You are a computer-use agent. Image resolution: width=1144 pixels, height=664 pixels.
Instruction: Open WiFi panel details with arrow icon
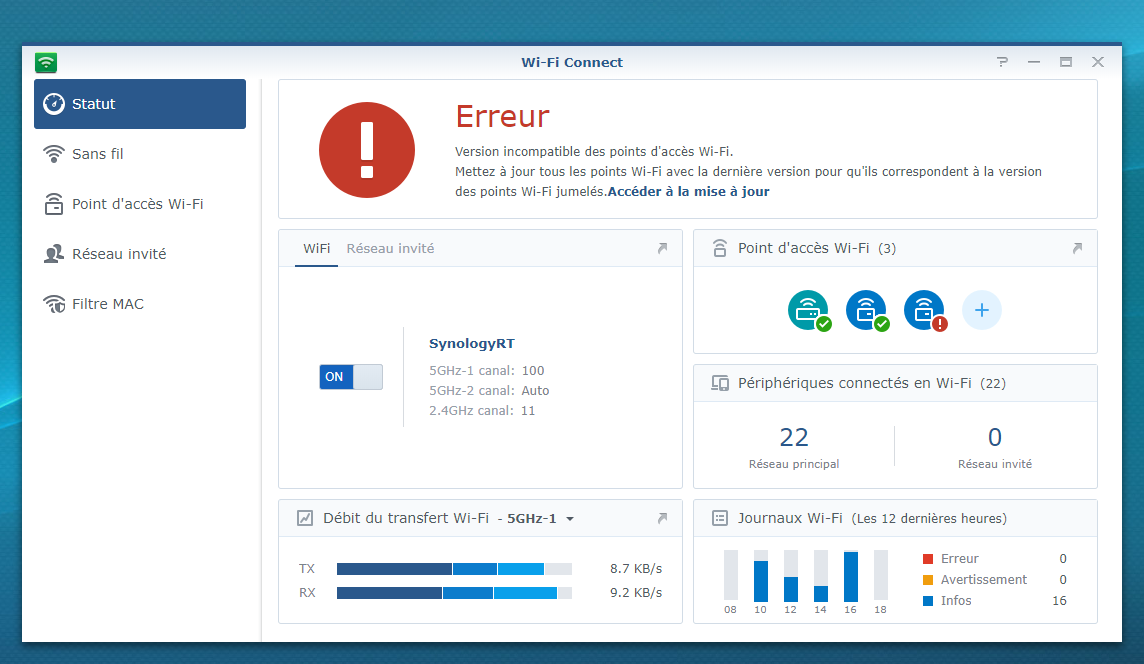662,249
